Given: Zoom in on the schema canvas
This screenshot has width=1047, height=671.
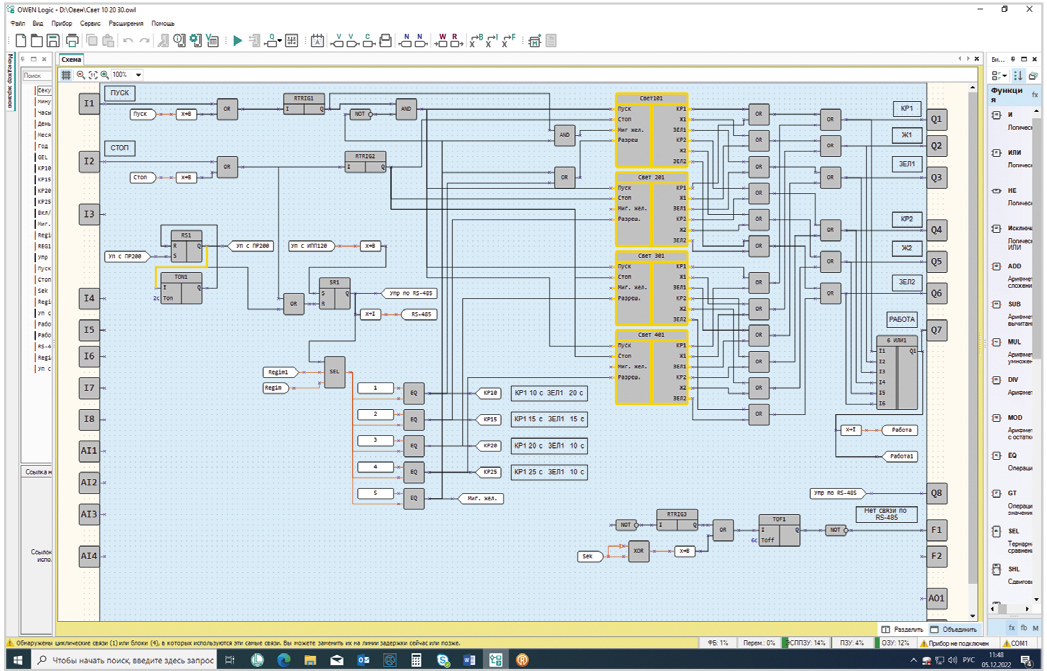Looking at the screenshot, I should click(105, 75).
